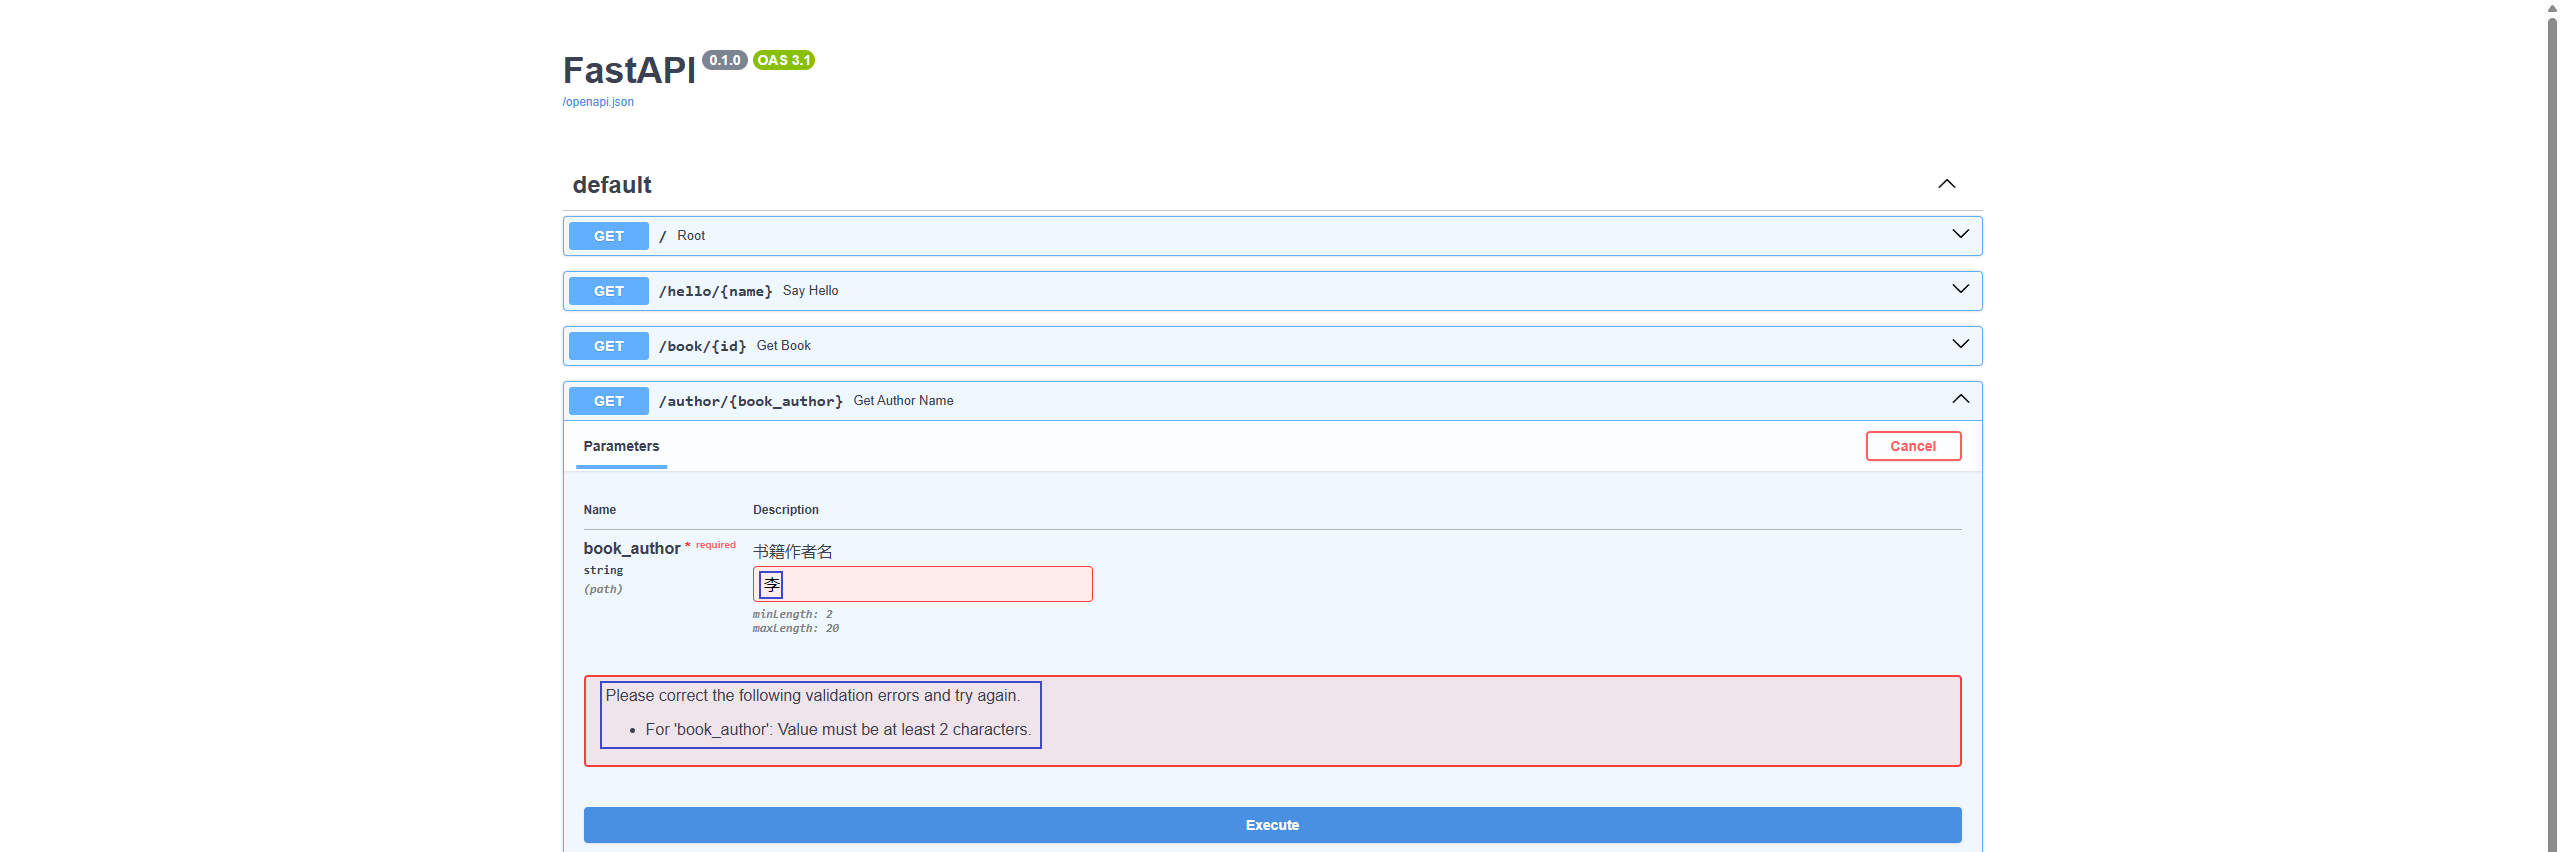
Task: Click the Name column header
Action: coord(600,510)
